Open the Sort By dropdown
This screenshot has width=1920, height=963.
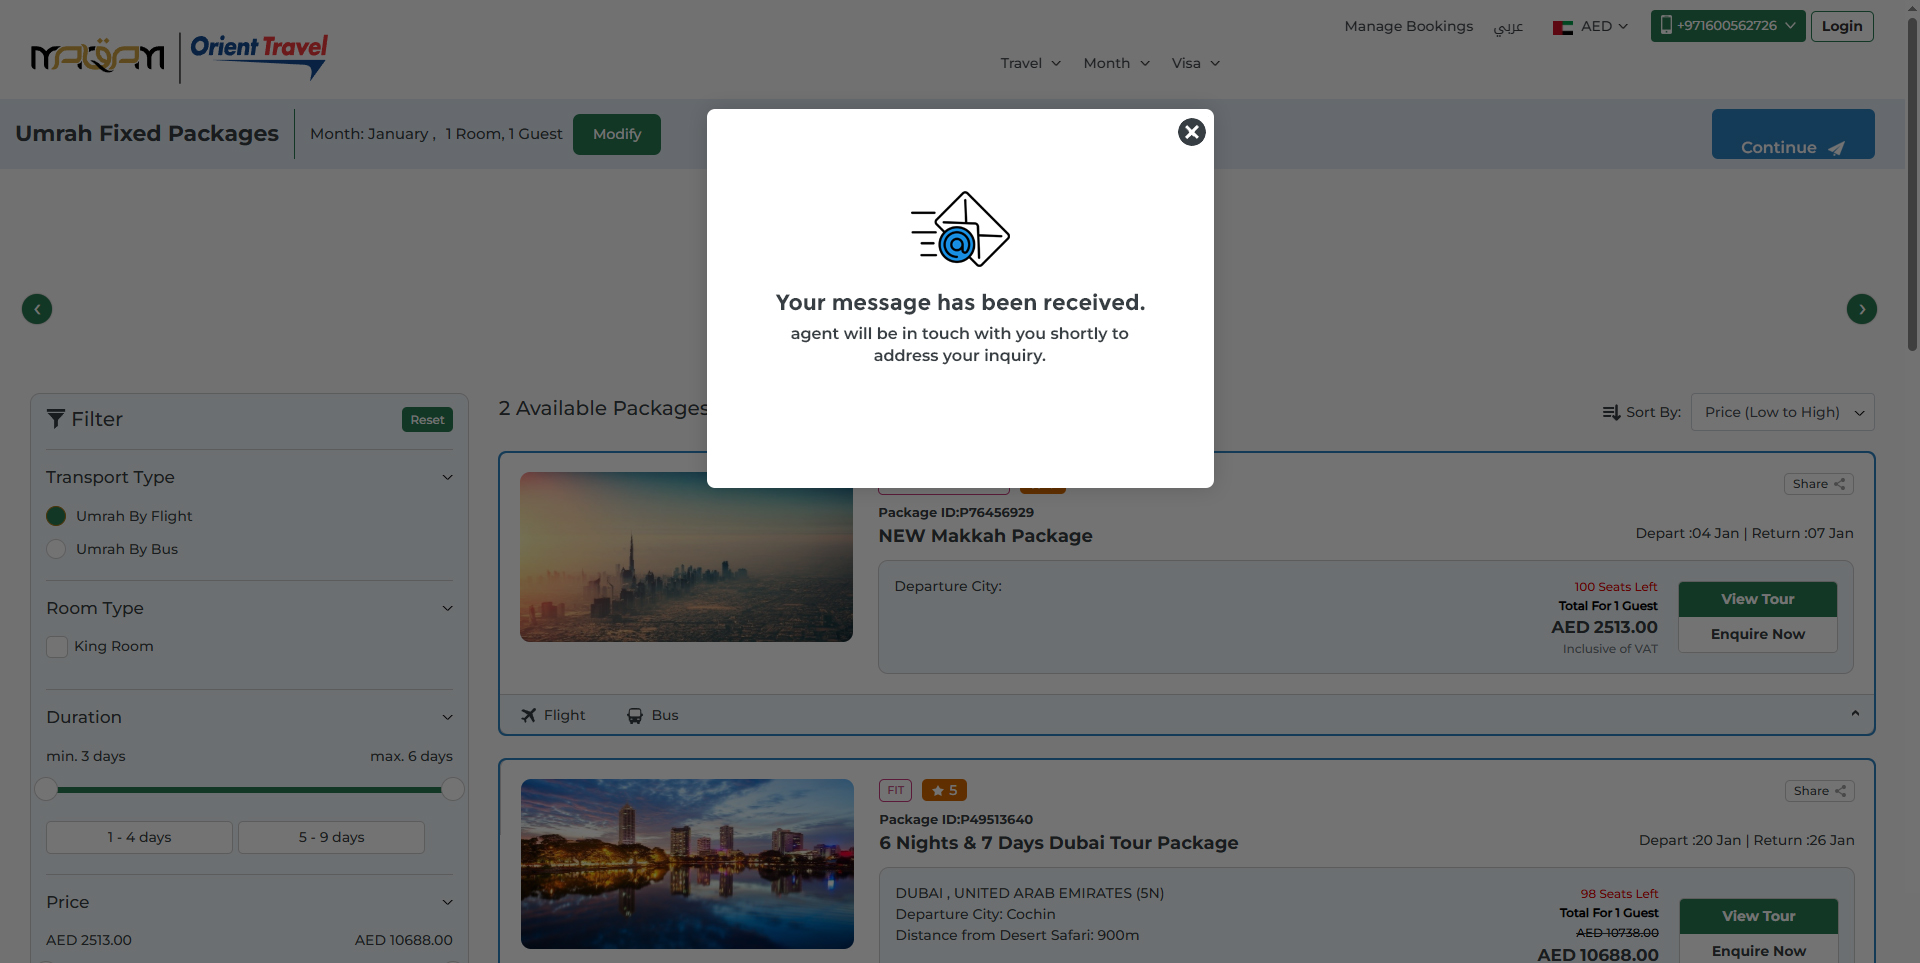(x=1782, y=412)
